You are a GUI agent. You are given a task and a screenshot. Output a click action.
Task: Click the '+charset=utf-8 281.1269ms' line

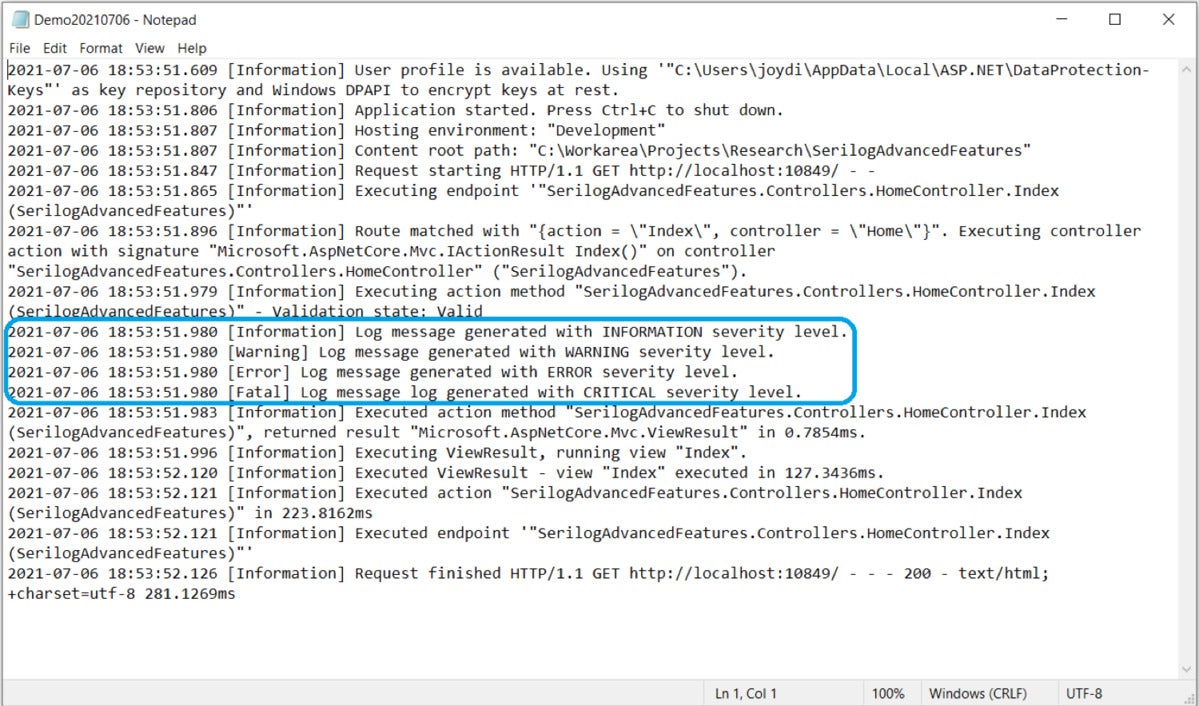click(x=122, y=594)
